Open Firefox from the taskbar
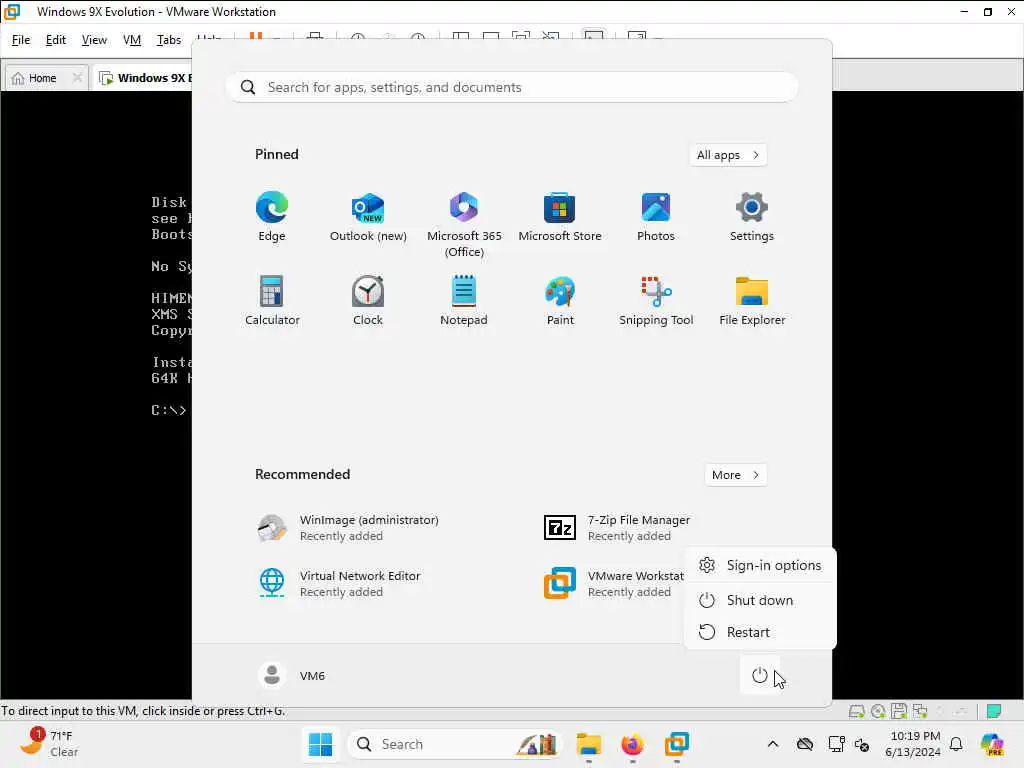Screen dimensions: 1024x768 (632, 744)
